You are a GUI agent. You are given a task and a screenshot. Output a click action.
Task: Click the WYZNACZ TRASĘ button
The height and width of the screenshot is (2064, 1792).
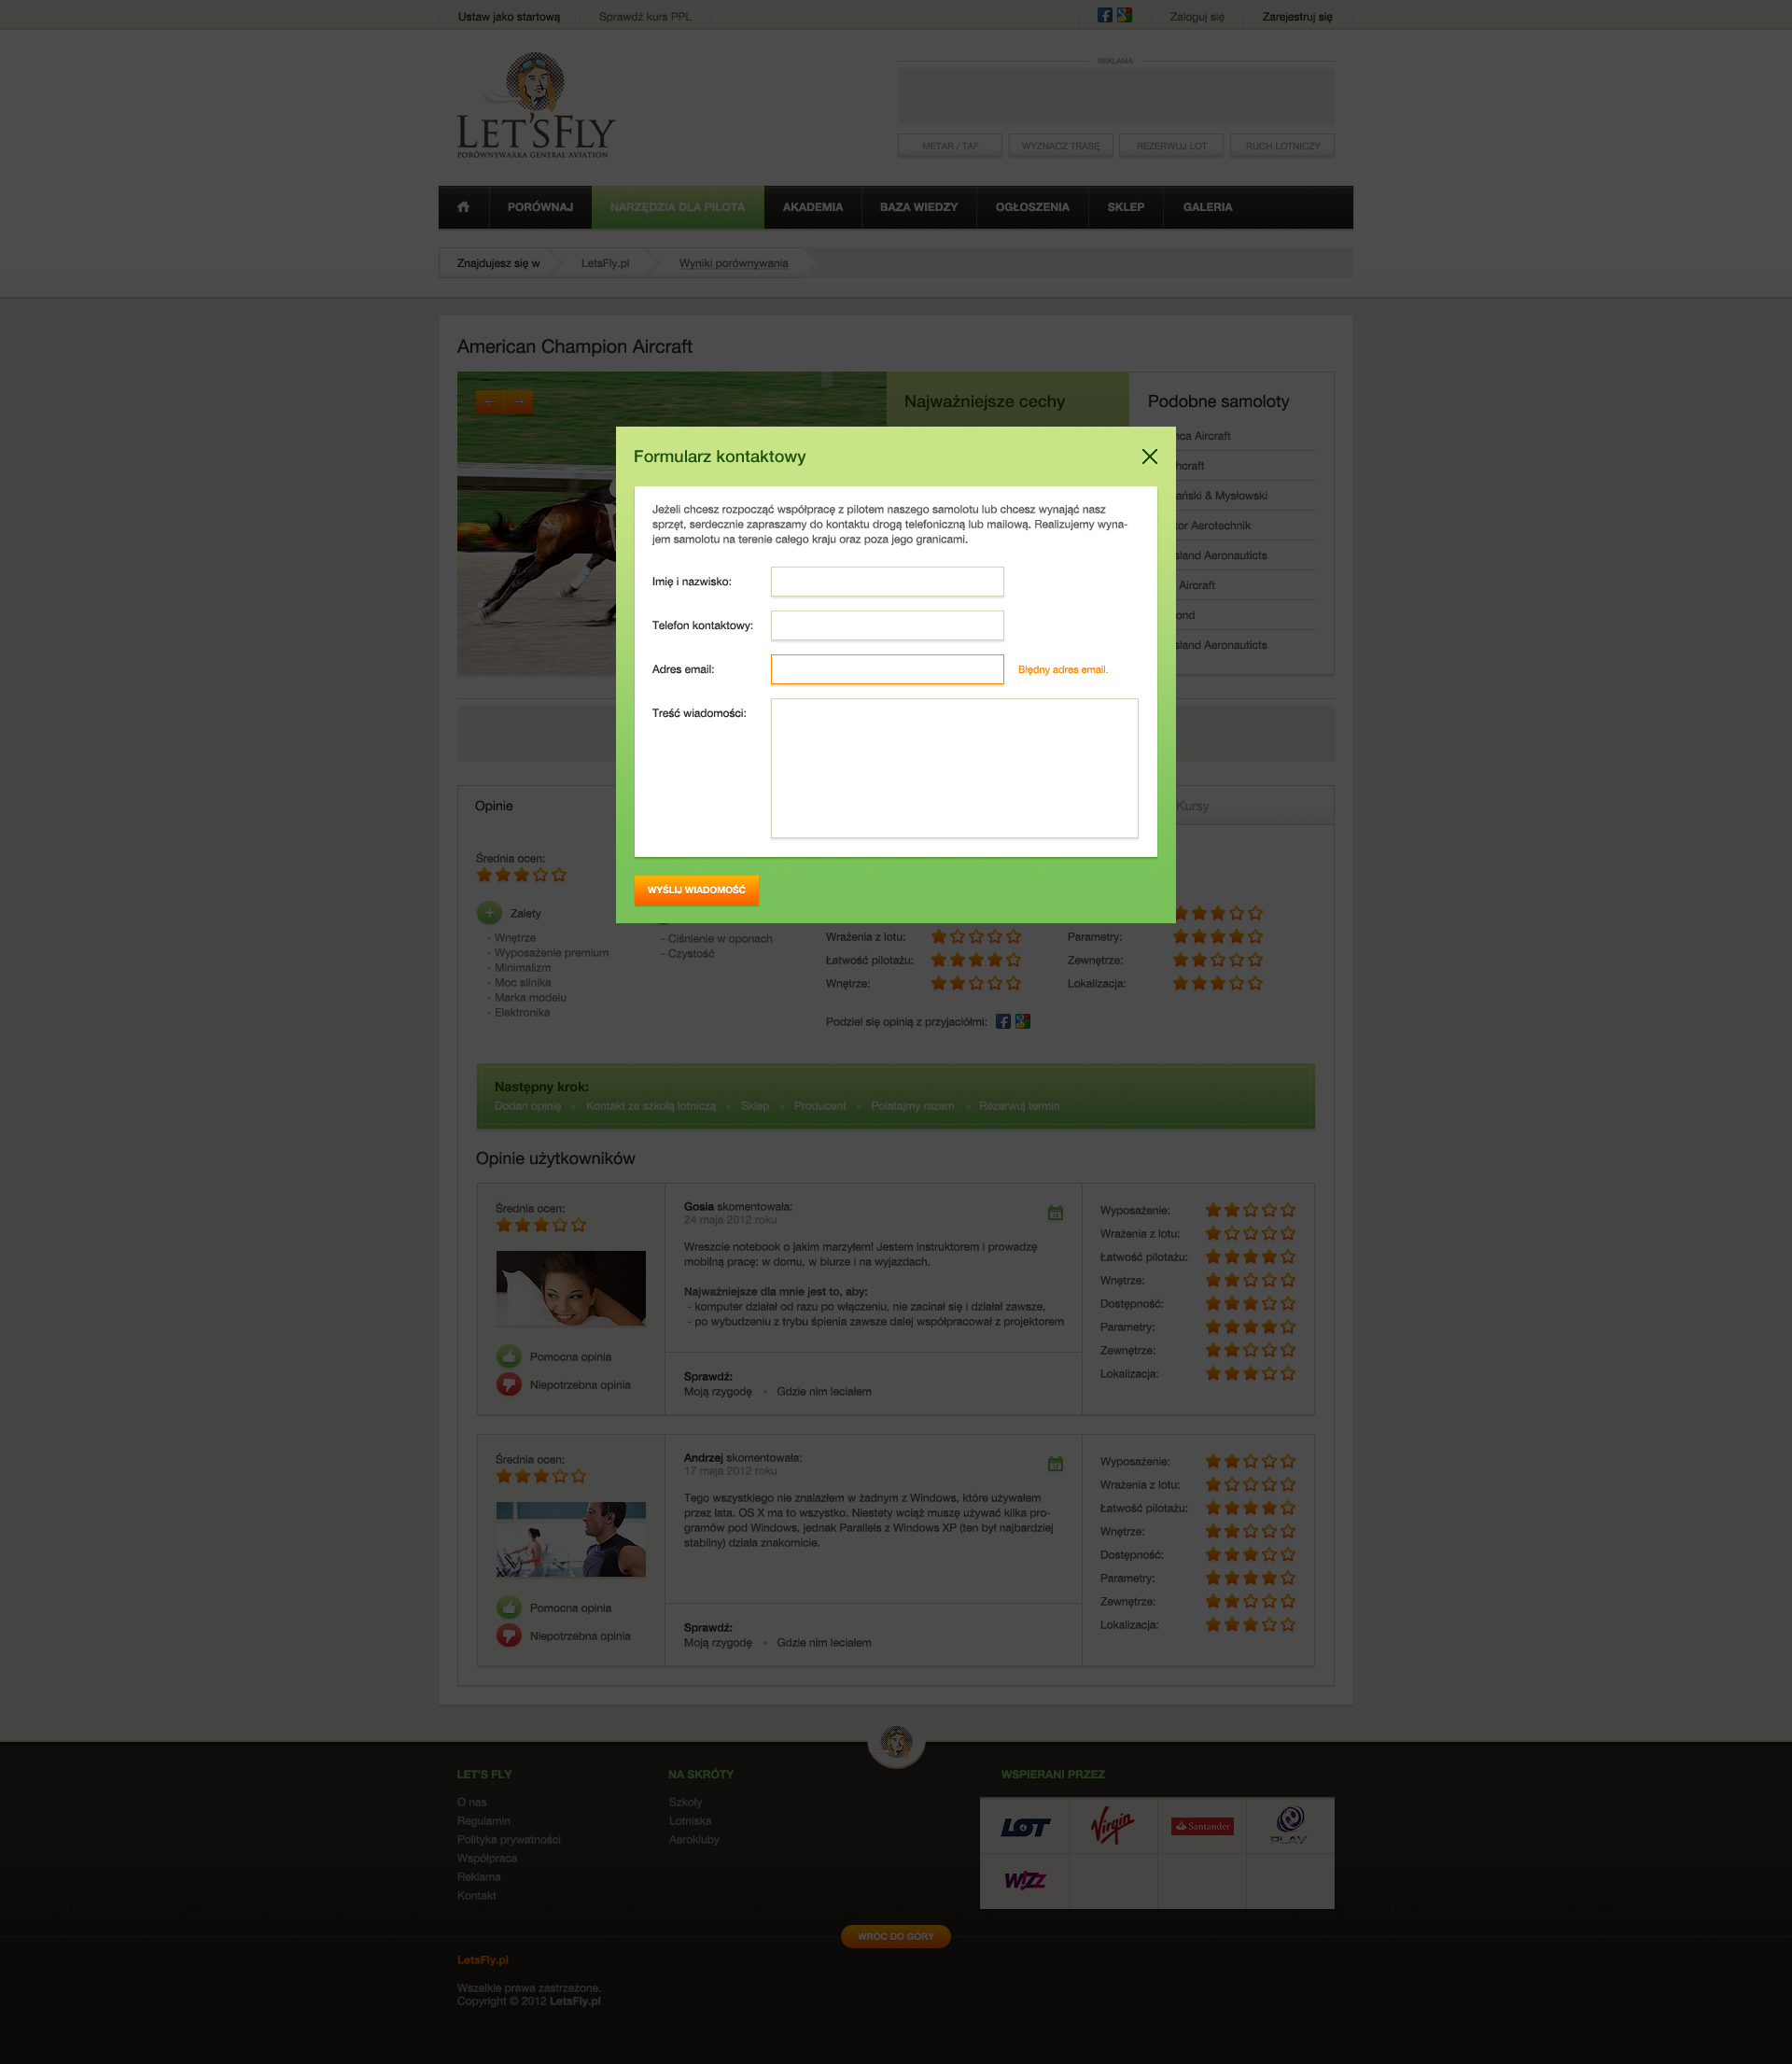point(1061,146)
